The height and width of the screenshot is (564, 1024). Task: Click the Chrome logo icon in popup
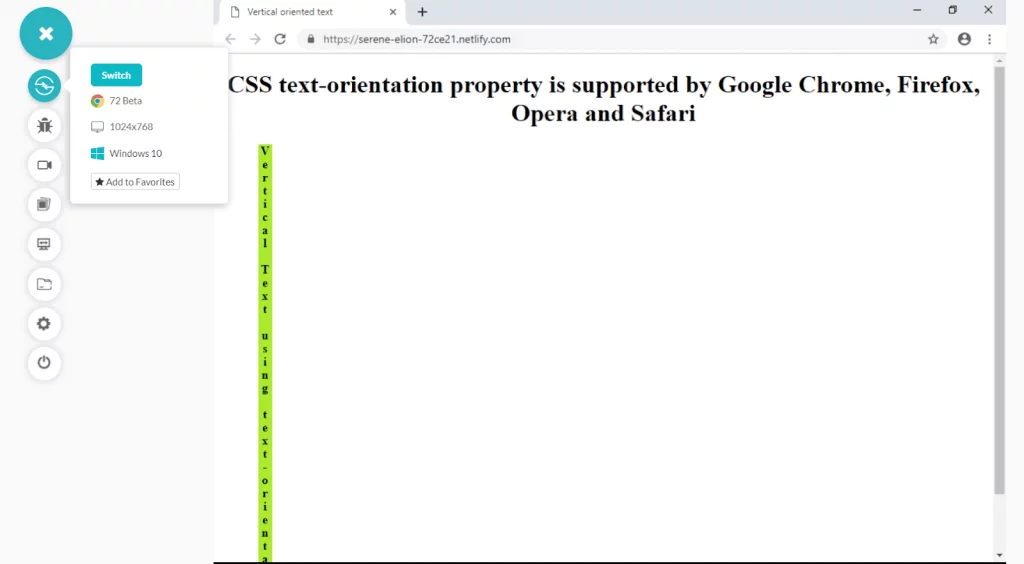(x=97, y=101)
